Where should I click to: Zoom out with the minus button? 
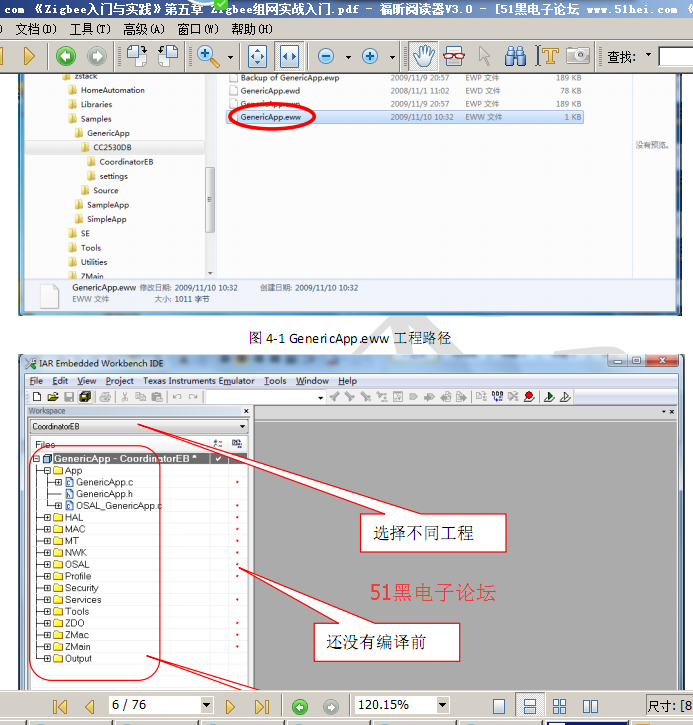click(326, 56)
